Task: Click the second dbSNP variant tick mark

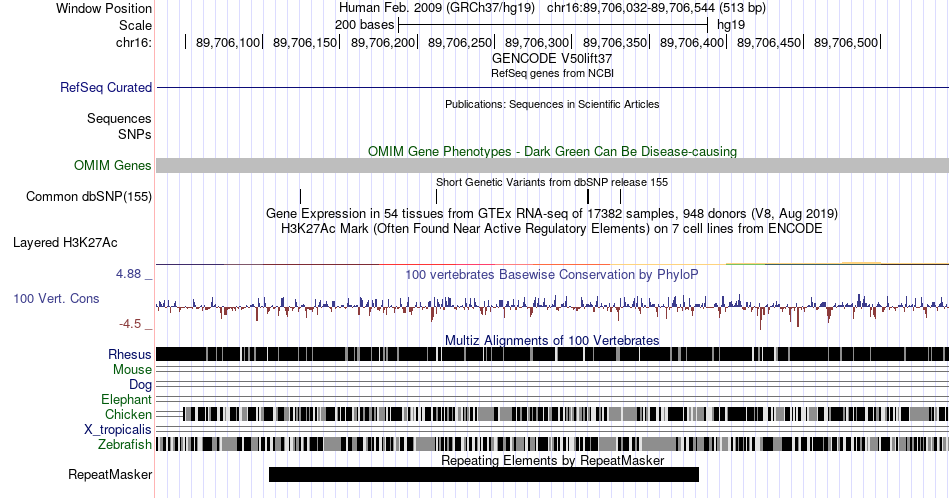Action: (x=436, y=196)
